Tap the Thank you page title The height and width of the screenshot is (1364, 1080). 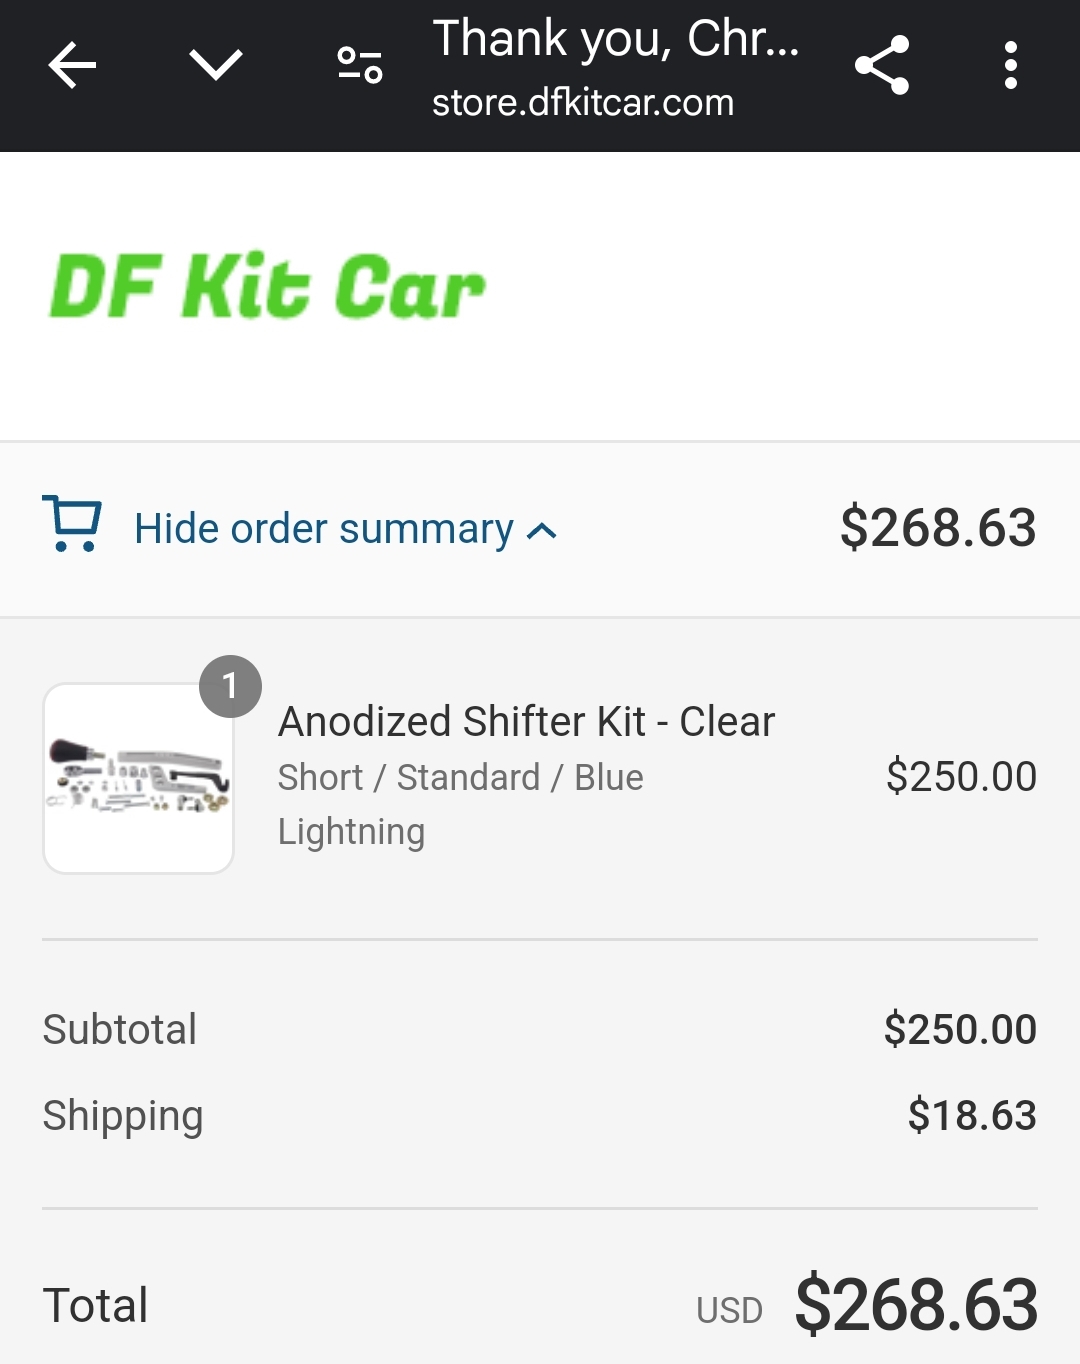tap(615, 39)
